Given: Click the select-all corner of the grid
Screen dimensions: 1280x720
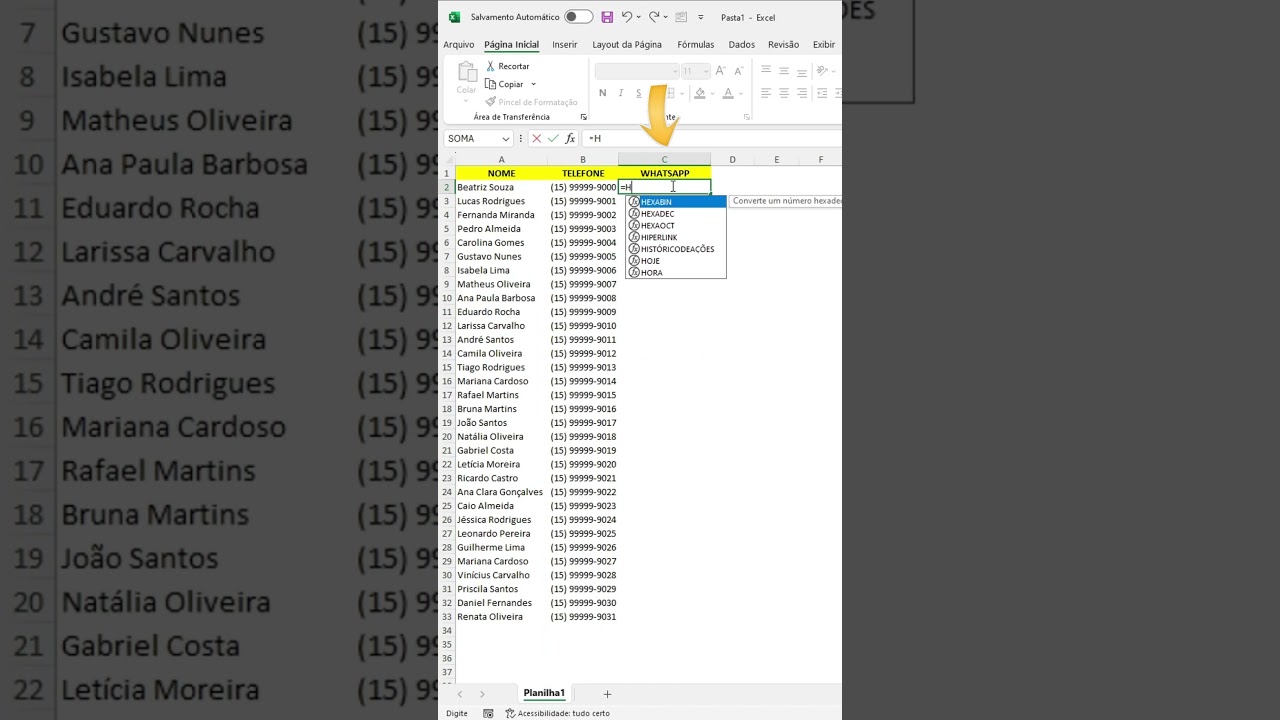Looking at the screenshot, I should pos(448,160).
